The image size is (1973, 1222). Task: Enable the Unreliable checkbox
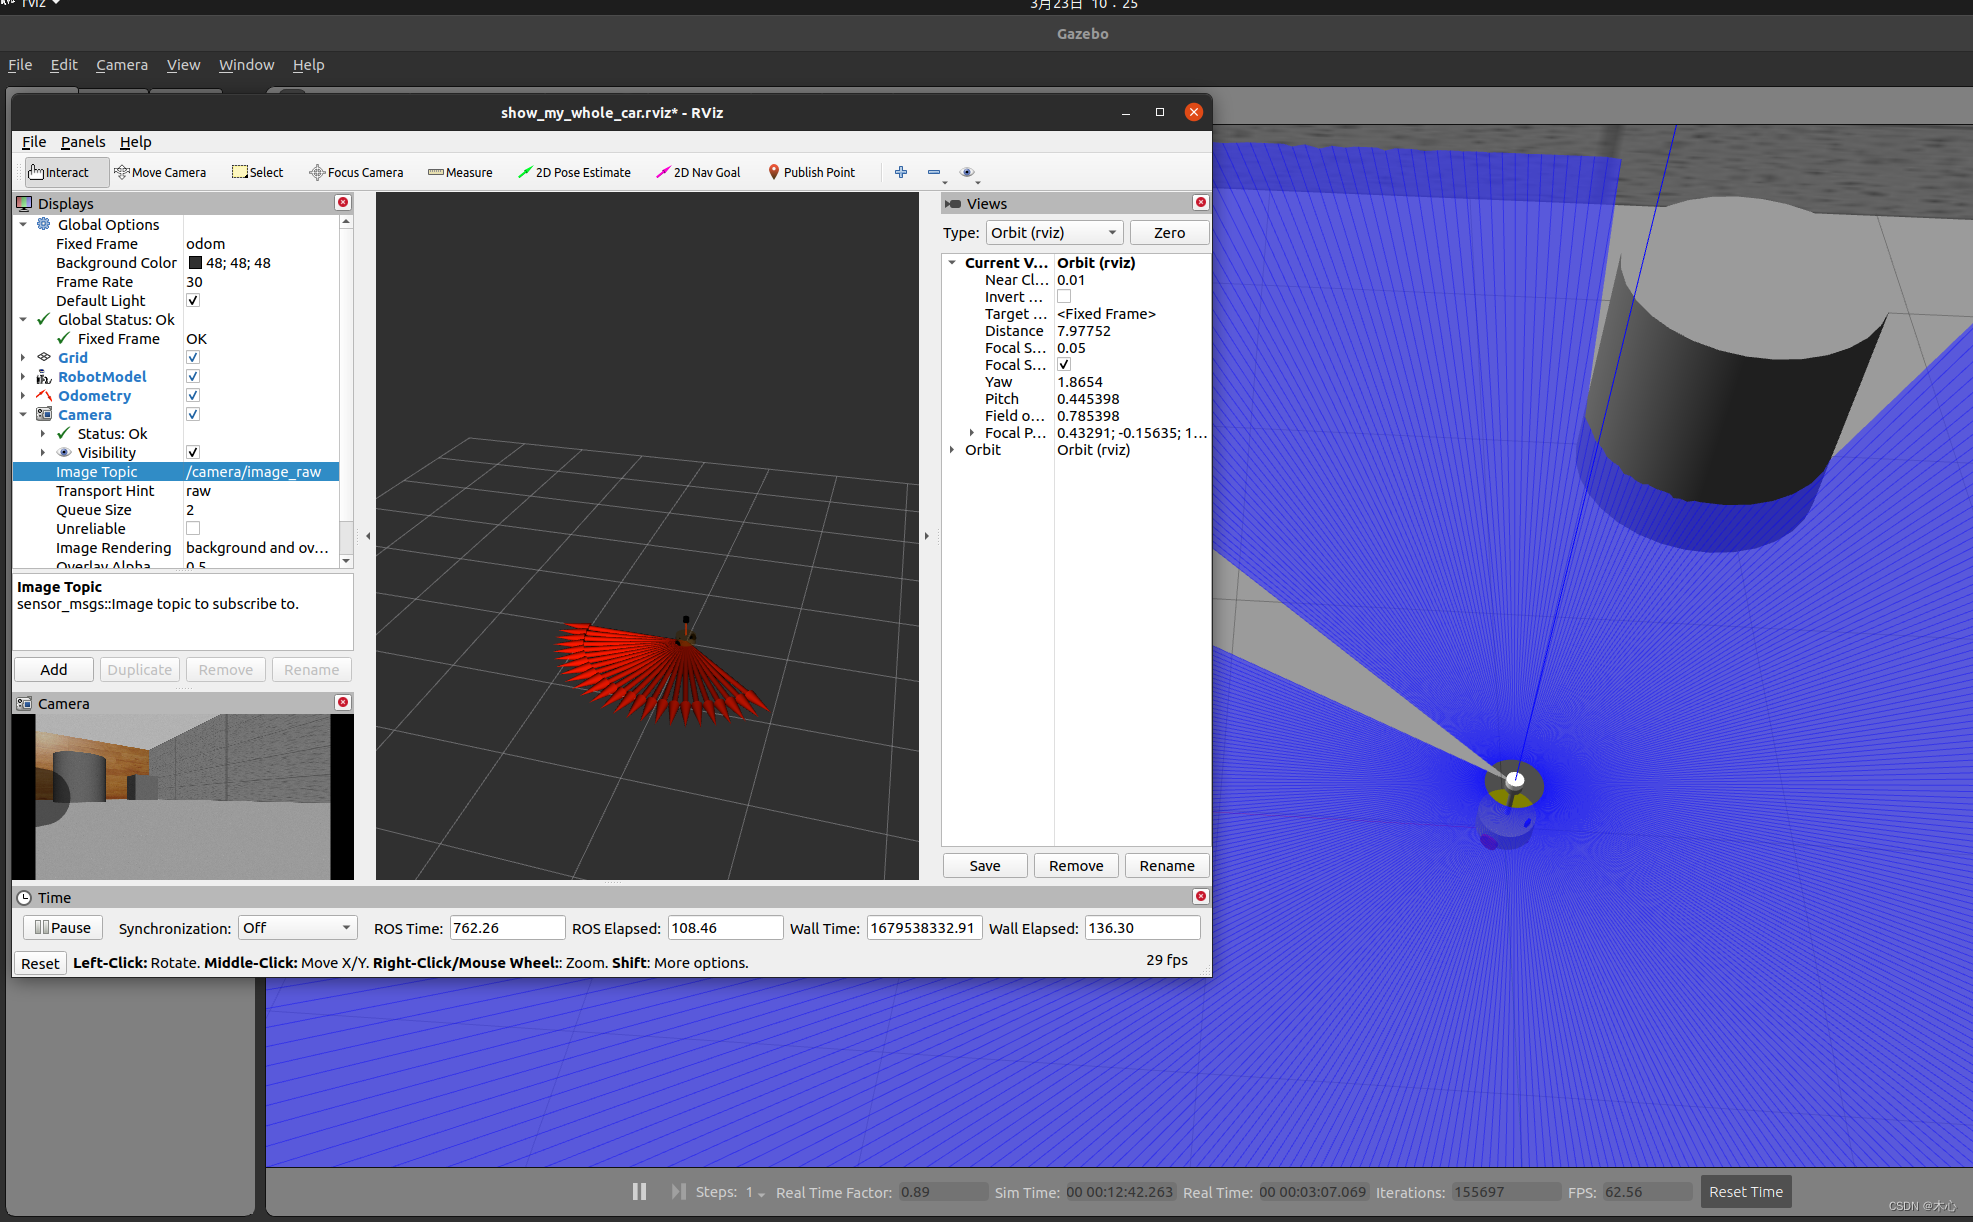coord(193,529)
